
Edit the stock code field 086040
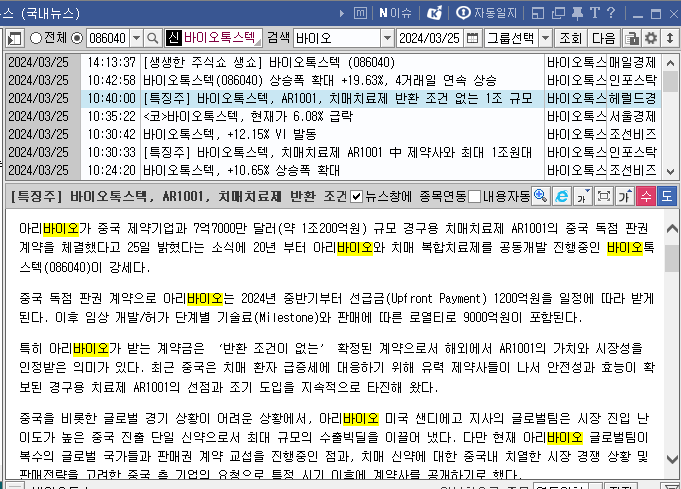tap(108, 38)
